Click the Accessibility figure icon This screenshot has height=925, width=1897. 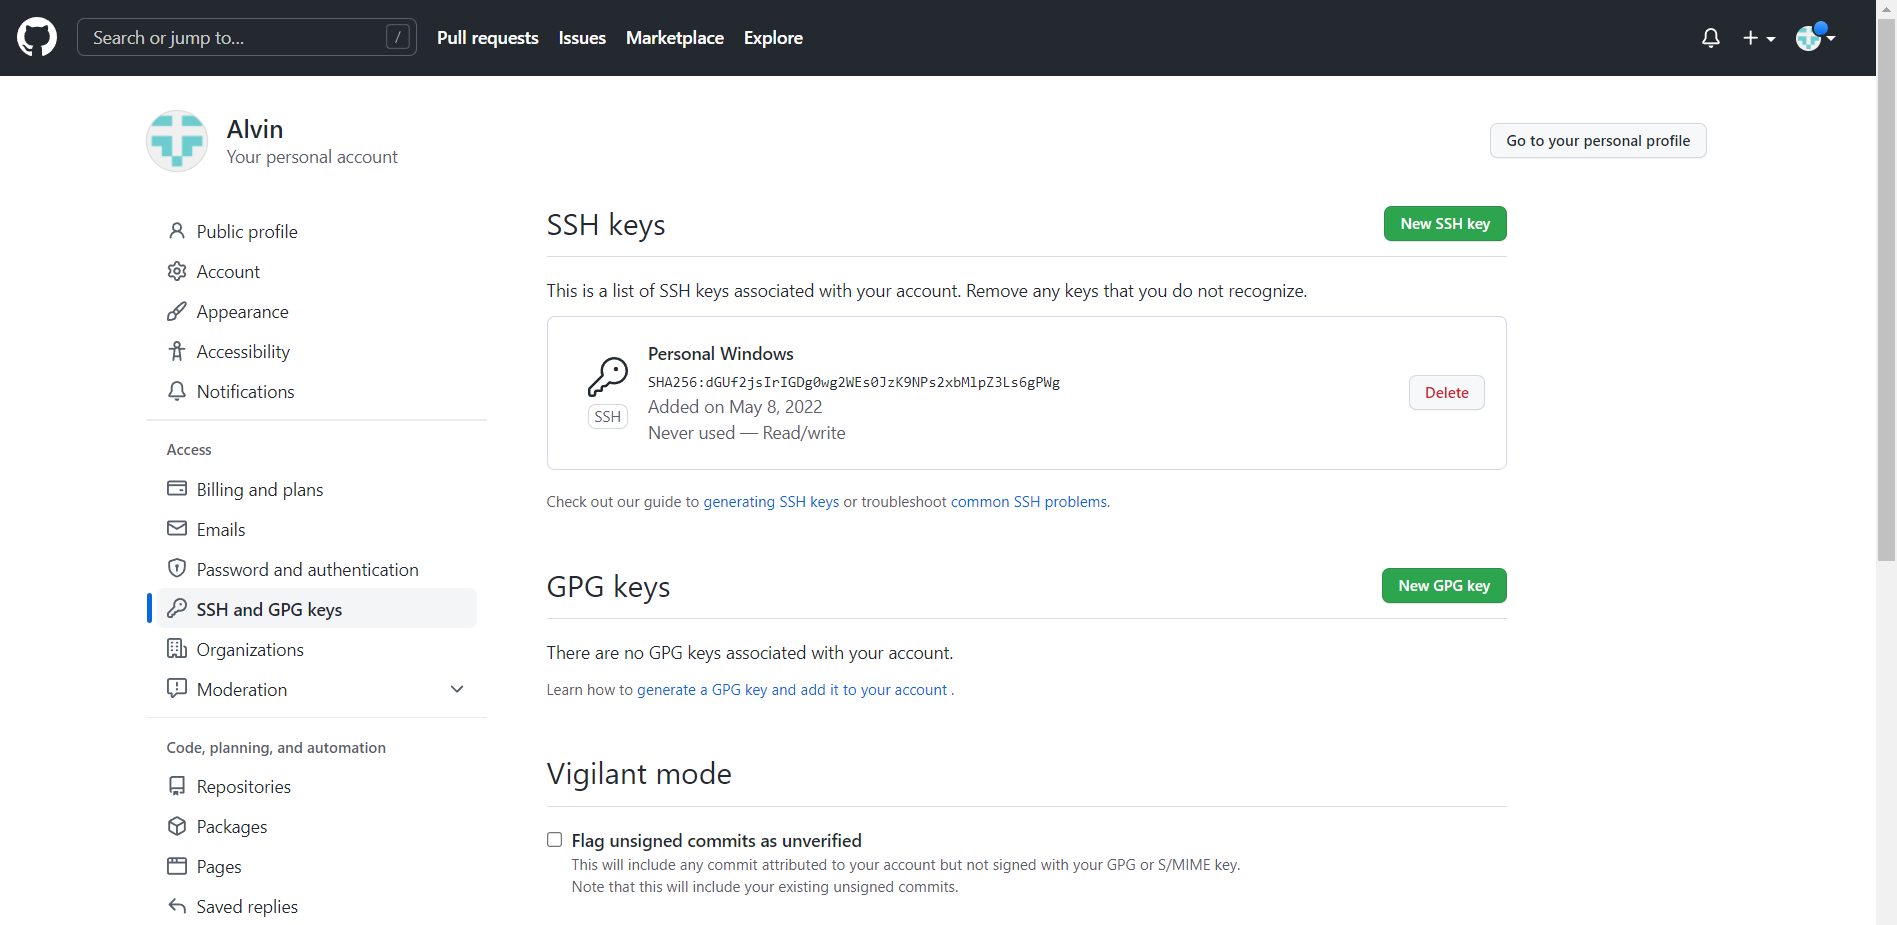177,351
